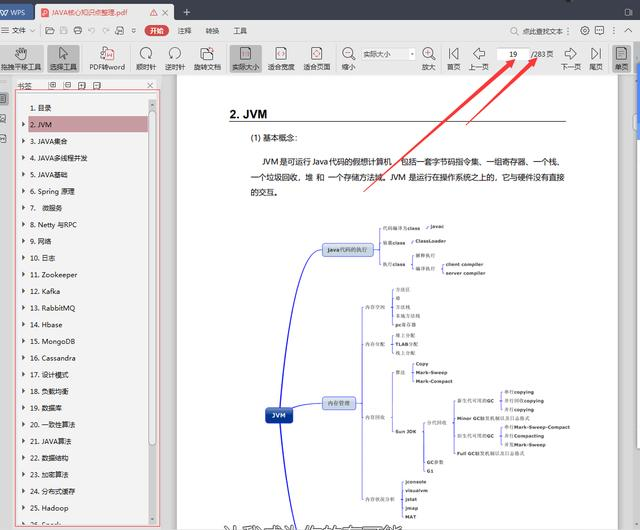Screen dimensions: 640x530
Task: Expand the 4. JAVA多线程并发 bookmark
Action: (x=23, y=158)
